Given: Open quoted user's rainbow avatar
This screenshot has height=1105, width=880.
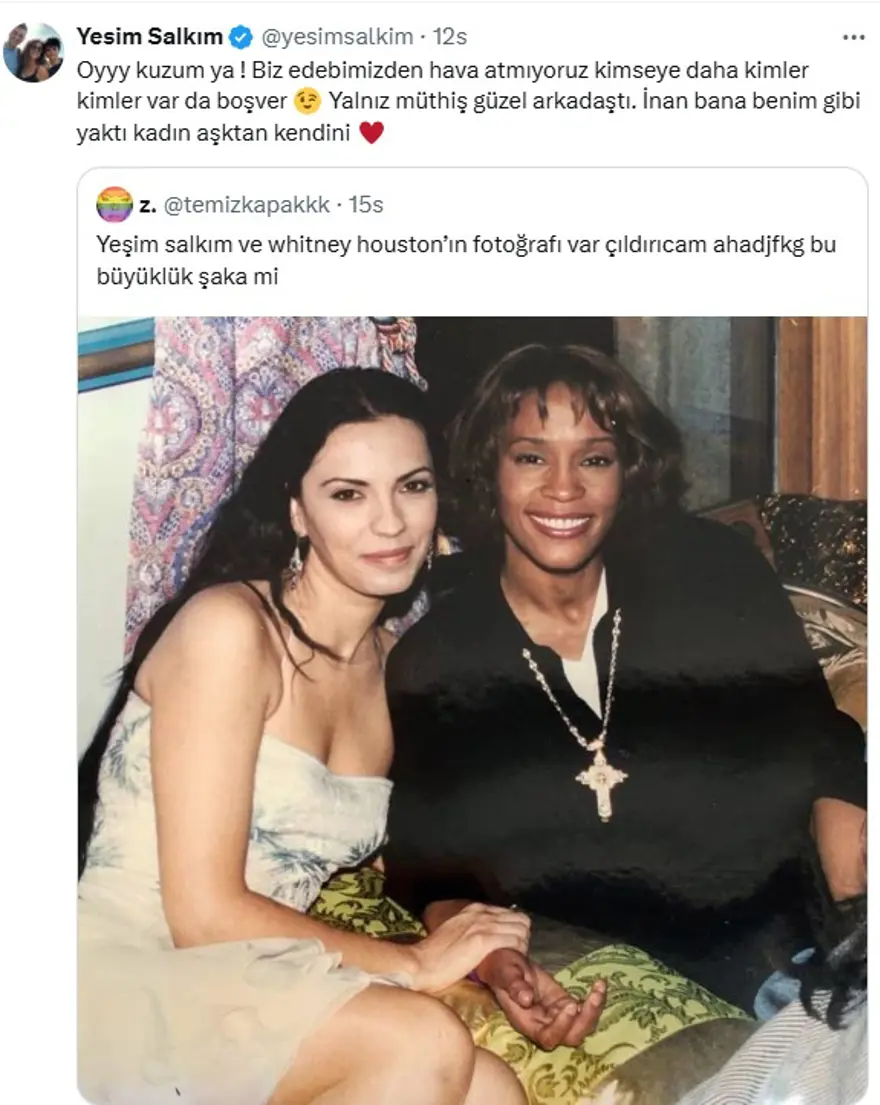Looking at the screenshot, I should 114,204.
